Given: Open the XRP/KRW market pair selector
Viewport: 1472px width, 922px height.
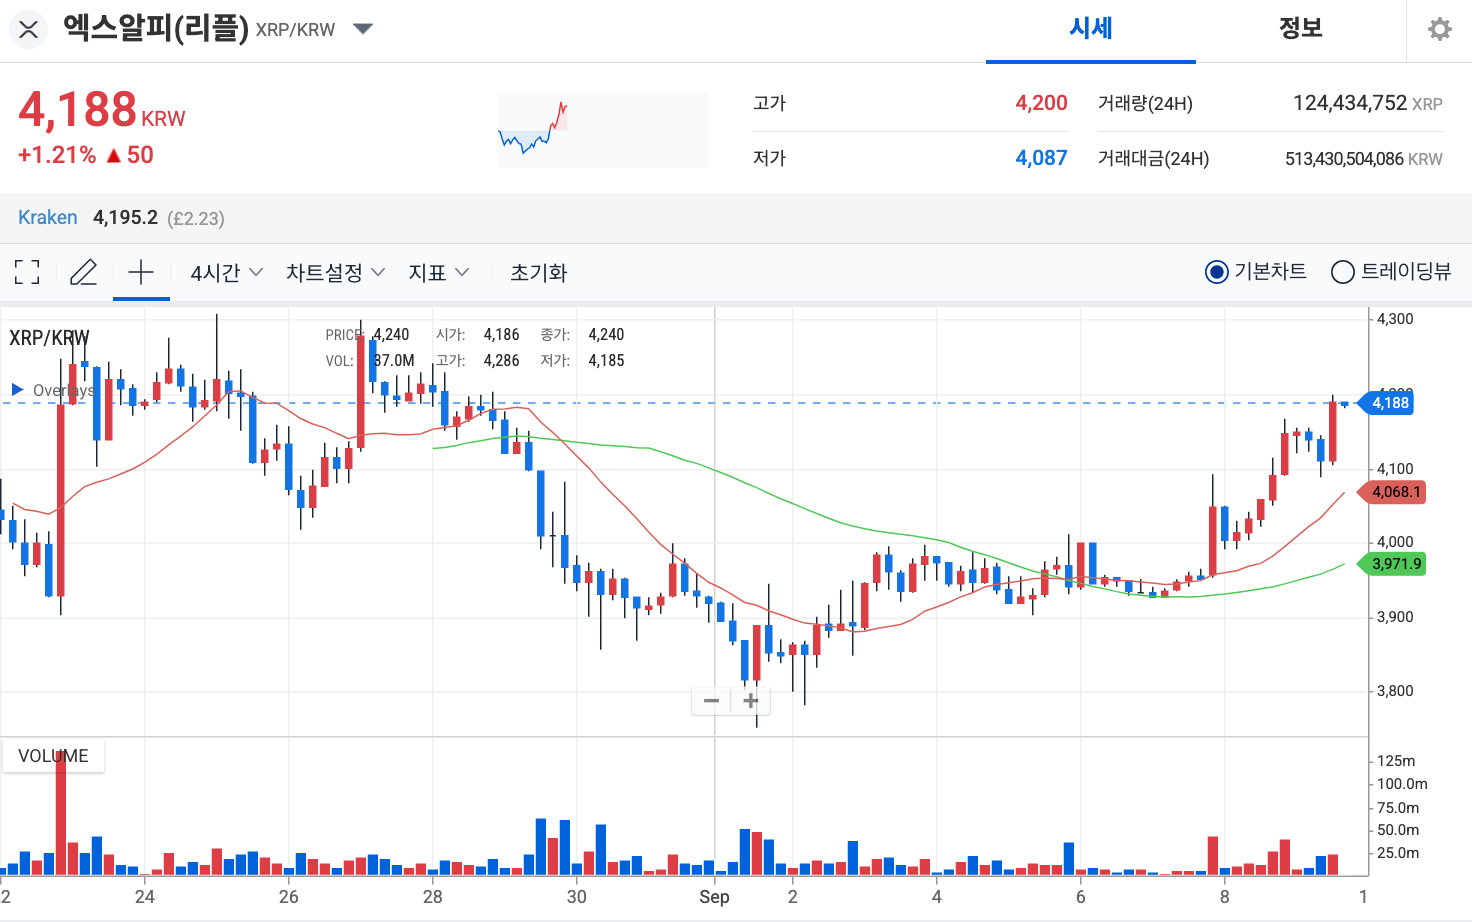Looking at the screenshot, I should (363, 29).
